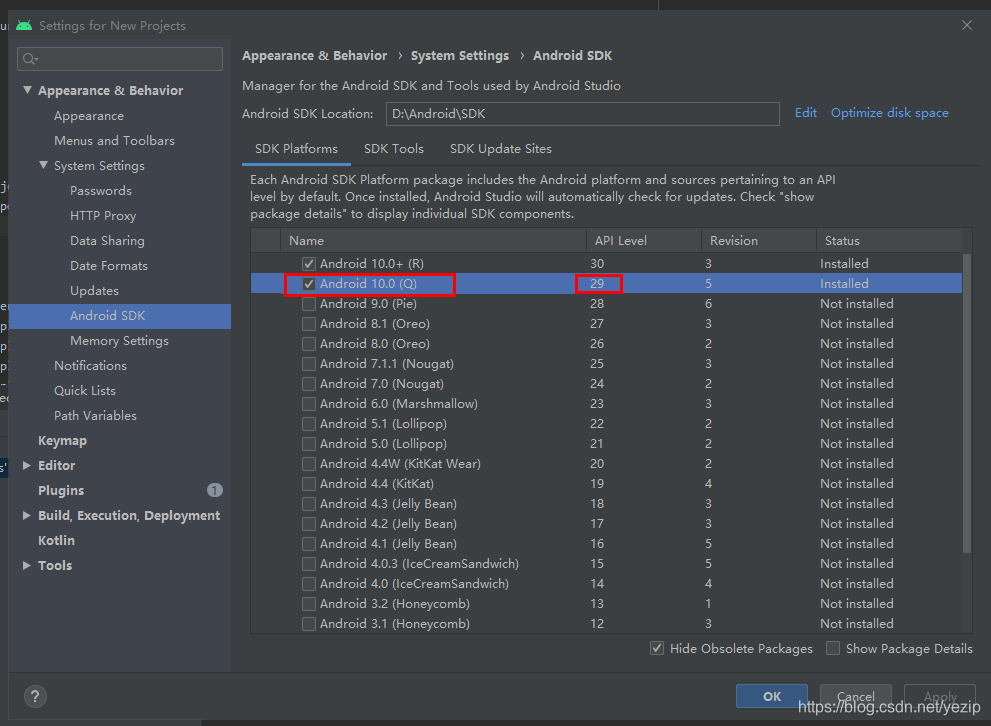
Task: Open the SDK Update Sites tab
Action: pos(501,149)
